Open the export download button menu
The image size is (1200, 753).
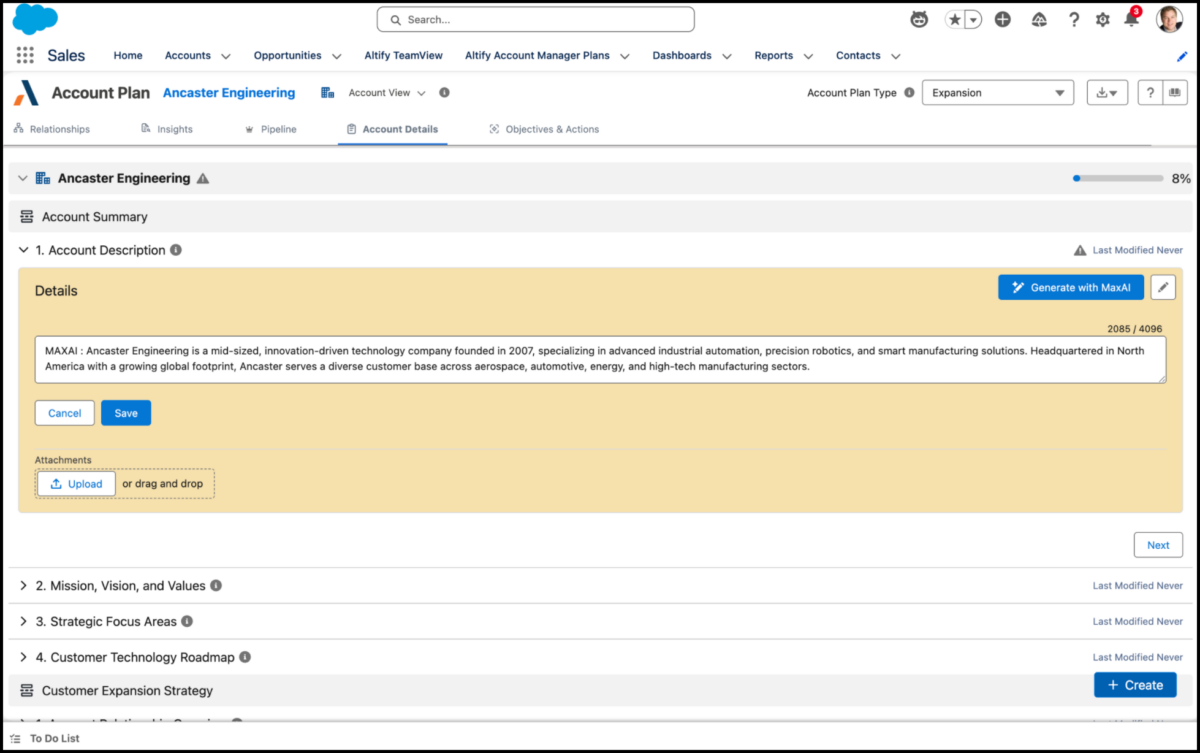tap(1107, 93)
